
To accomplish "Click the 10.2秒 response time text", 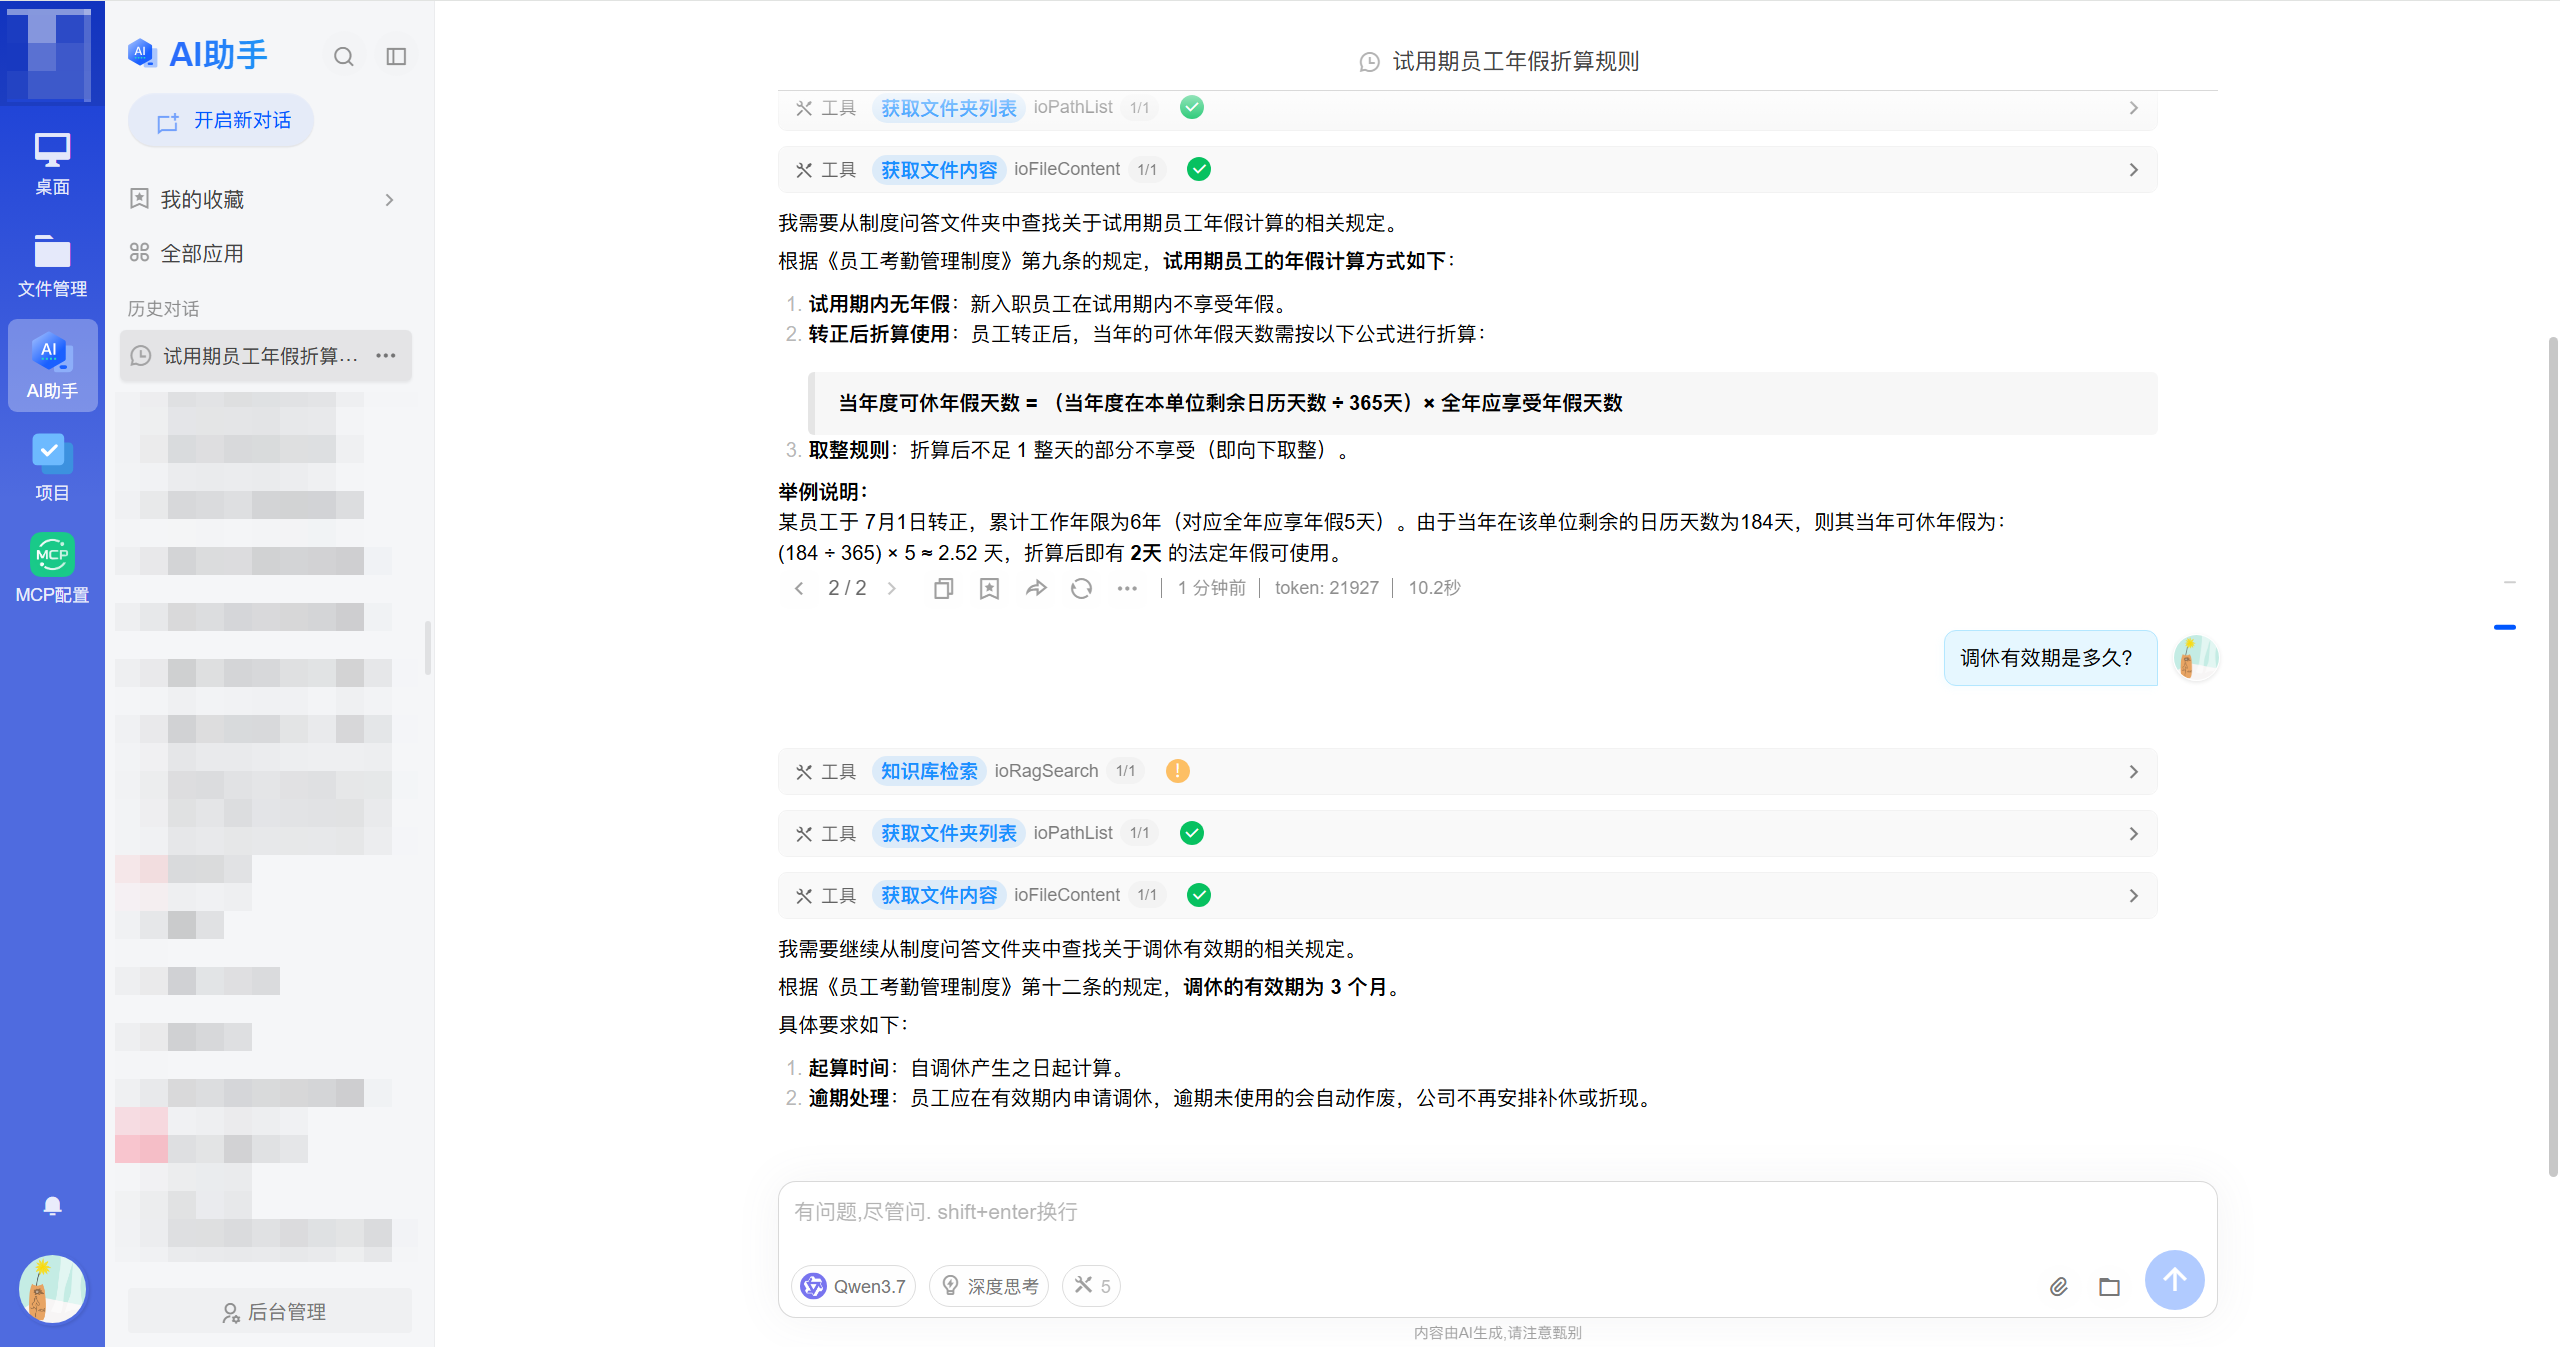I will coord(1434,588).
